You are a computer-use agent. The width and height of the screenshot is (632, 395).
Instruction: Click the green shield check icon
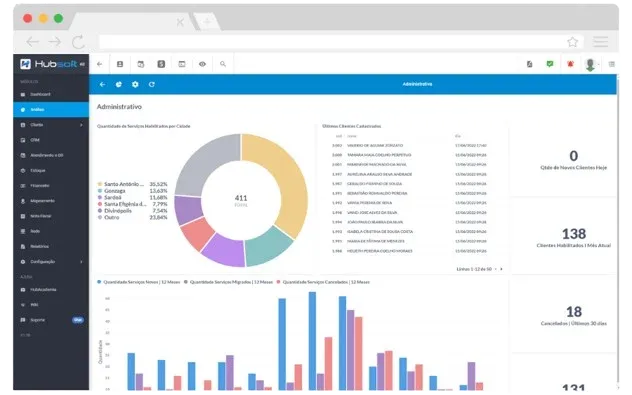(x=550, y=64)
